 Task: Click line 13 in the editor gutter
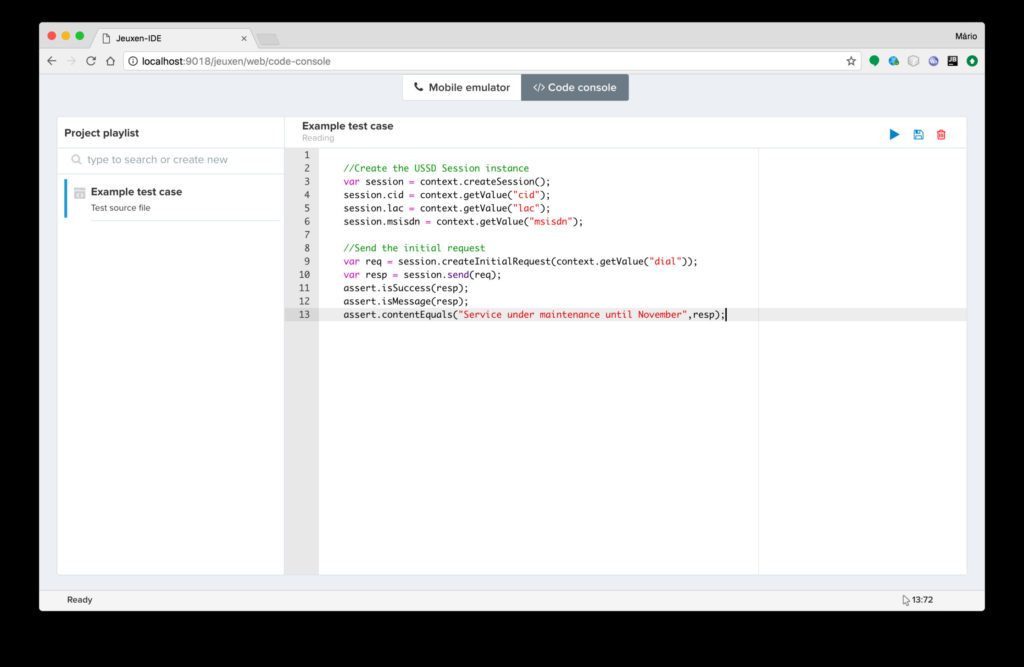(x=304, y=314)
